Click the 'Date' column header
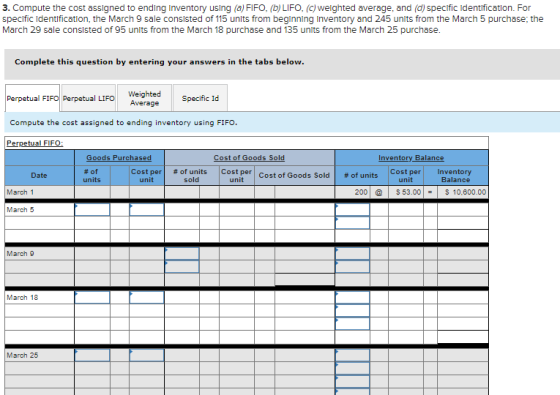560x395 pixels. pos(39,175)
